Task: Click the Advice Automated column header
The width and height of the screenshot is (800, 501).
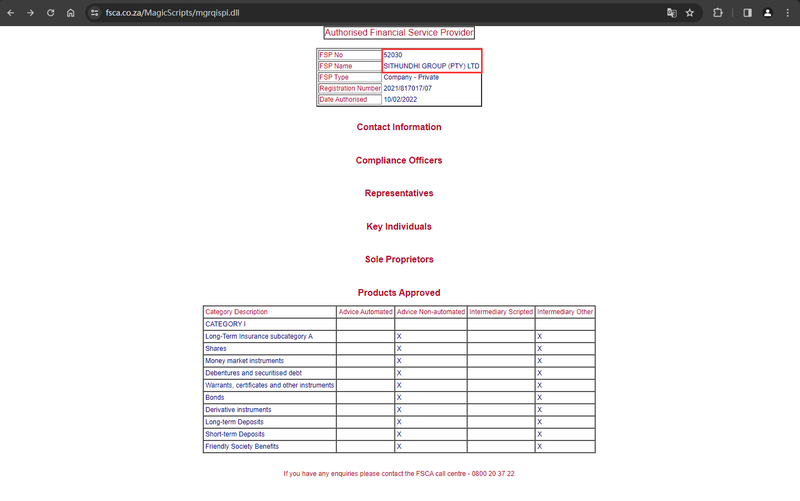Action: pos(365,312)
